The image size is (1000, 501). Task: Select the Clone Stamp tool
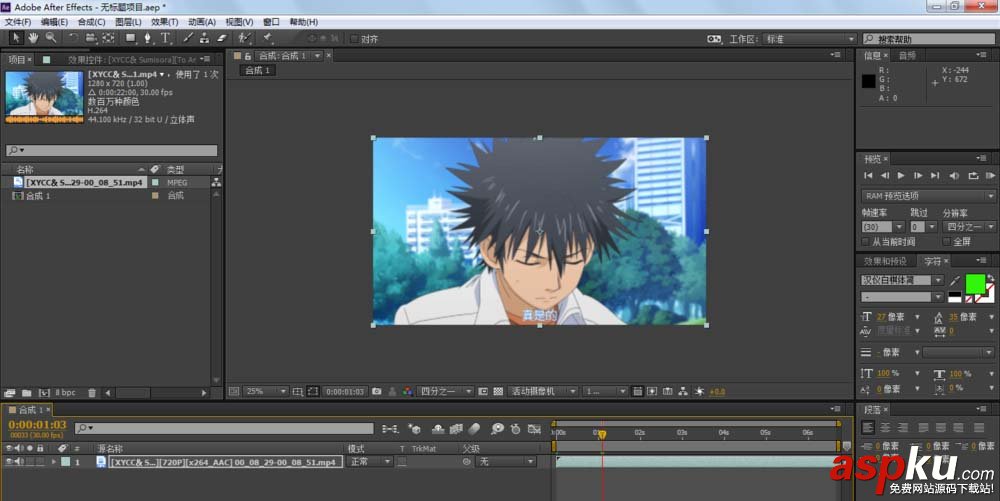[x=204, y=38]
